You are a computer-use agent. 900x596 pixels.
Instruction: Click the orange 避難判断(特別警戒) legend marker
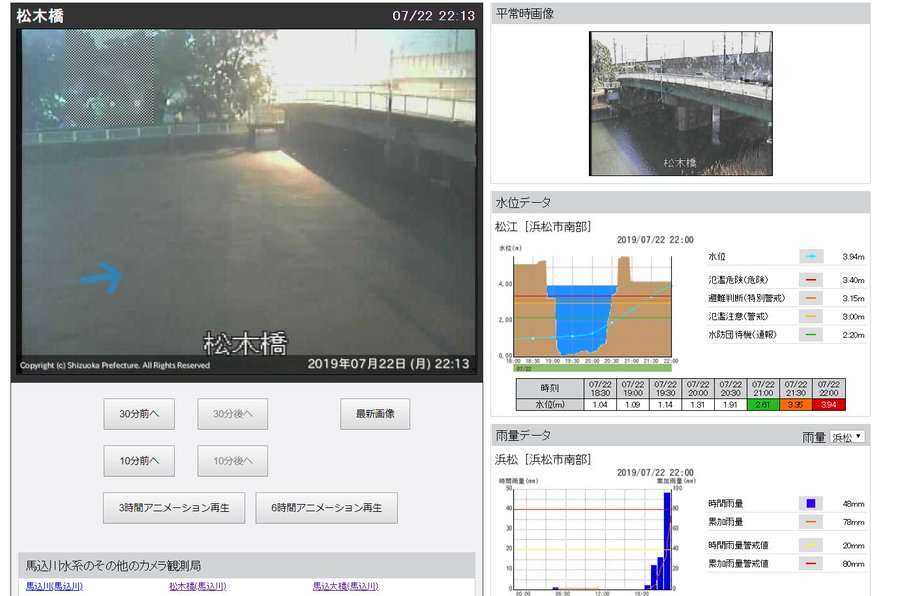(811, 299)
